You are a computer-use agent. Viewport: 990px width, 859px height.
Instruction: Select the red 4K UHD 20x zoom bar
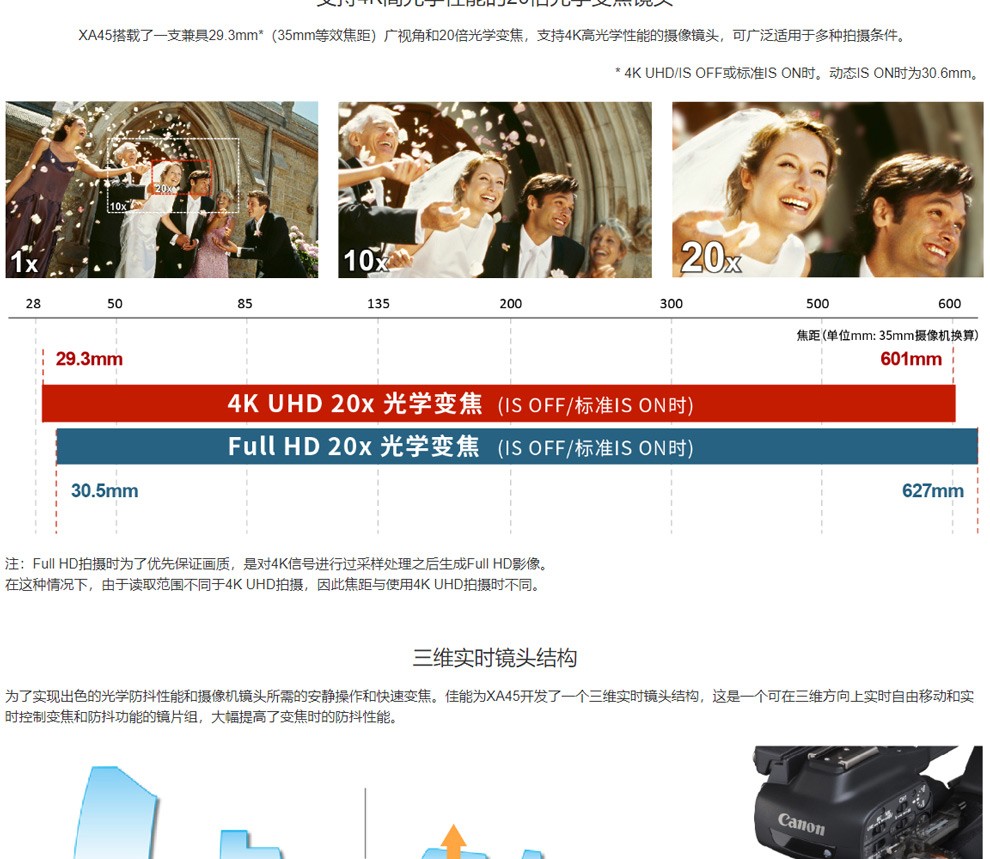click(x=499, y=403)
